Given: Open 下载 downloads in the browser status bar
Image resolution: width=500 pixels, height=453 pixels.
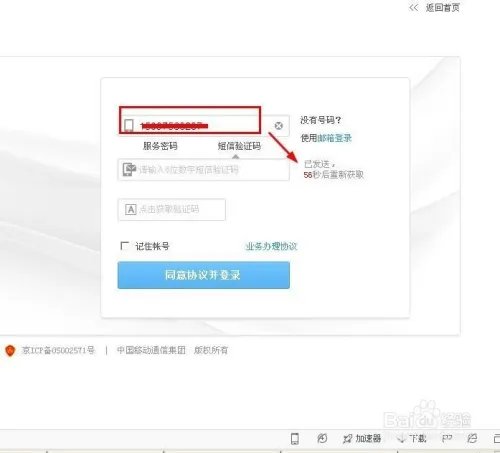Looking at the screenshot, I should [x=412, y=438].
